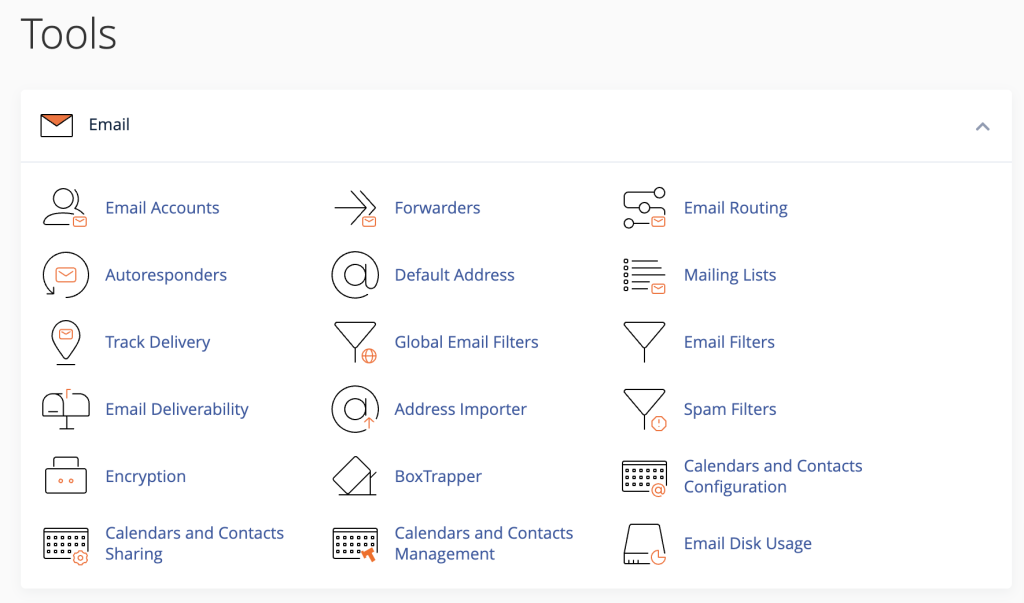Image resolution: width=1024 pixels, height=603 pixels.
Task: Click the Calendars and Contacts Management icon
Action: 355,544
